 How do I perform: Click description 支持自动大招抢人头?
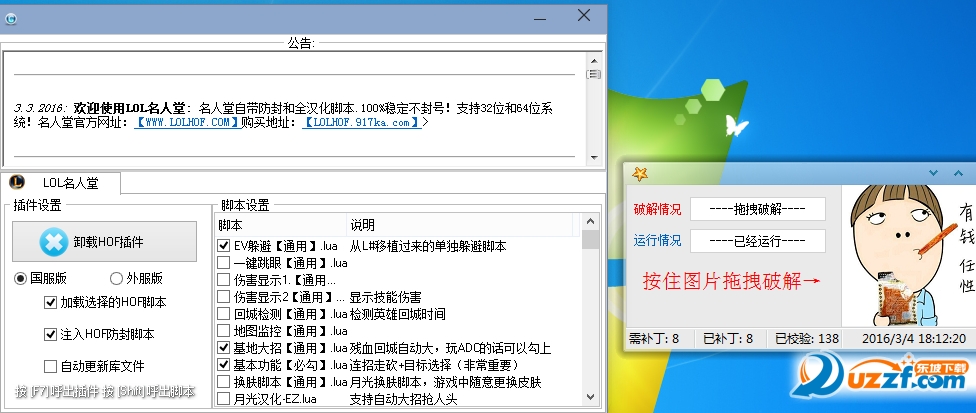(x=403, y=399)
